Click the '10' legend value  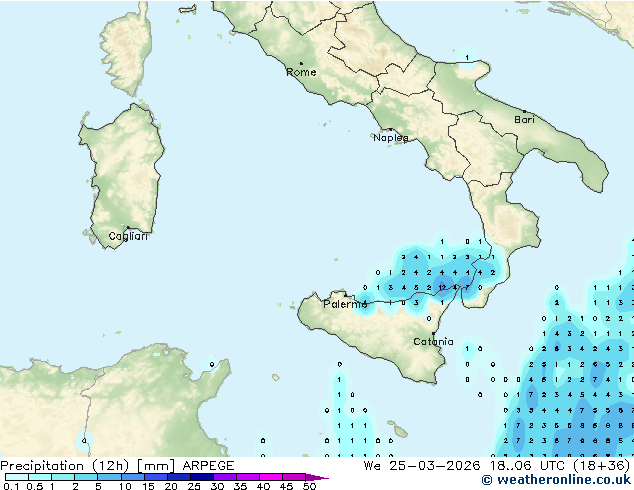125,486
